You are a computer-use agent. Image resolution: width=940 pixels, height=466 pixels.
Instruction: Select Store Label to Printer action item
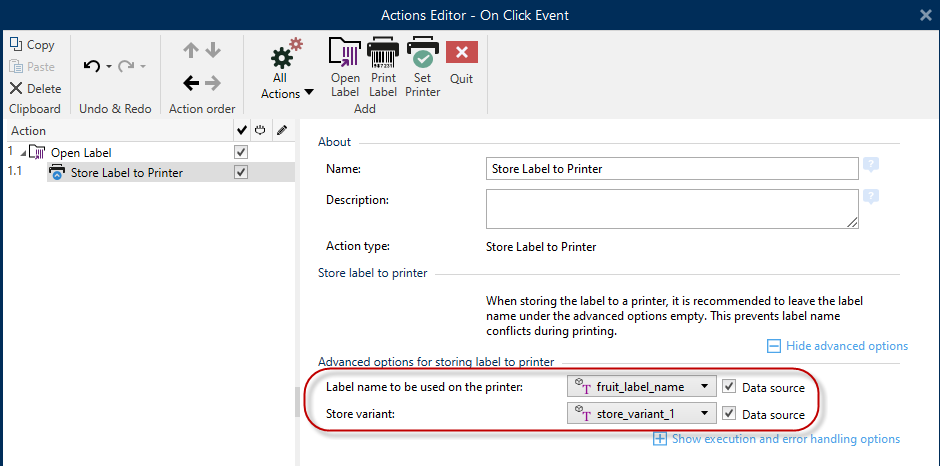(x=126, y=173)
